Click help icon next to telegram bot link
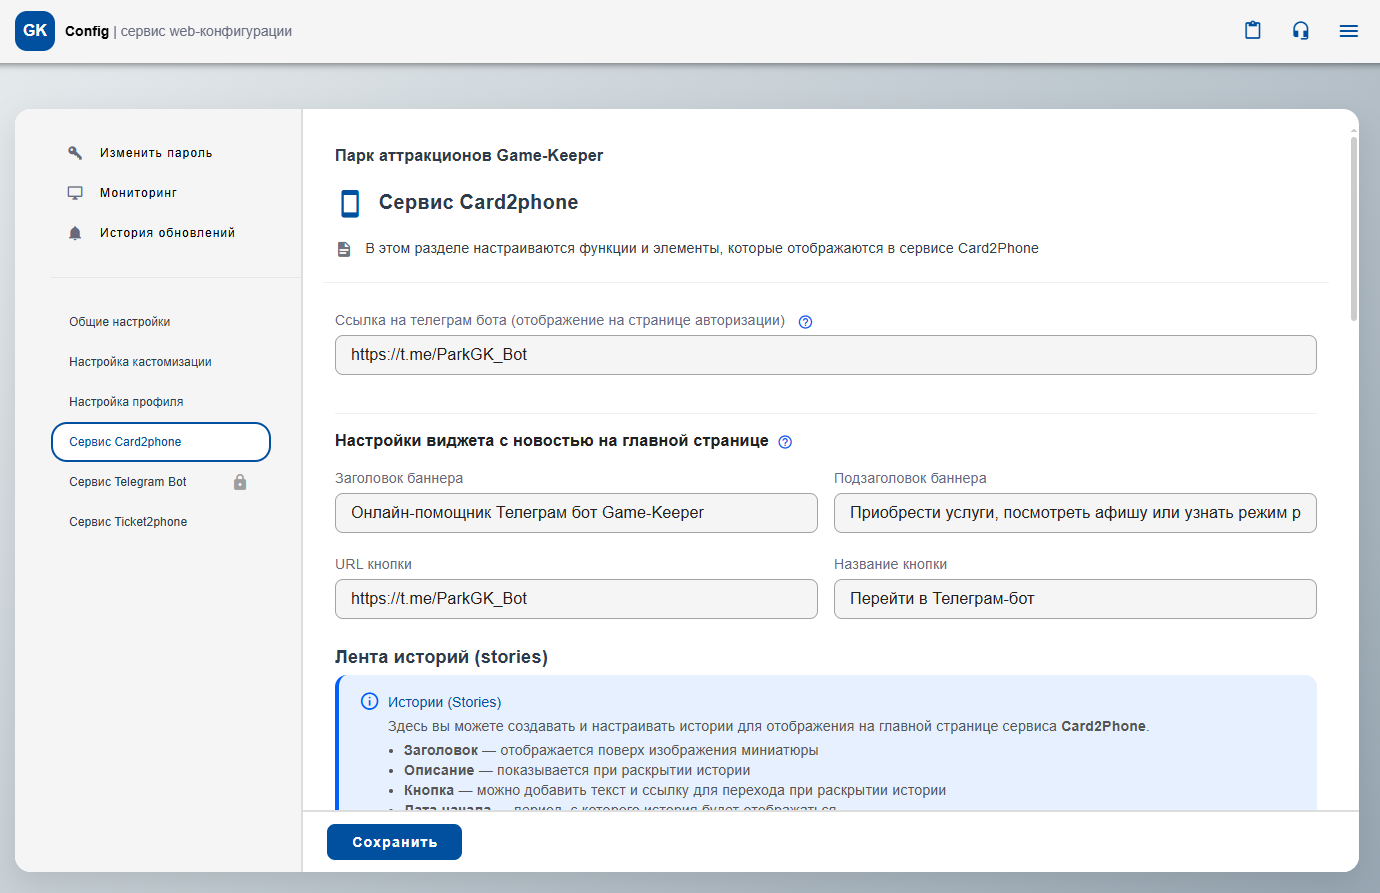Viewport: 1380px width, 893px height. pyautogui.click(x=805, y=322)
